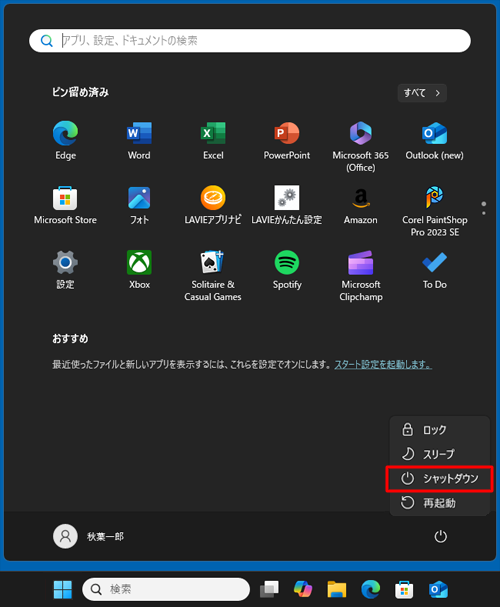Open the To Do app
Screen dimensions: 500x607
435,270
